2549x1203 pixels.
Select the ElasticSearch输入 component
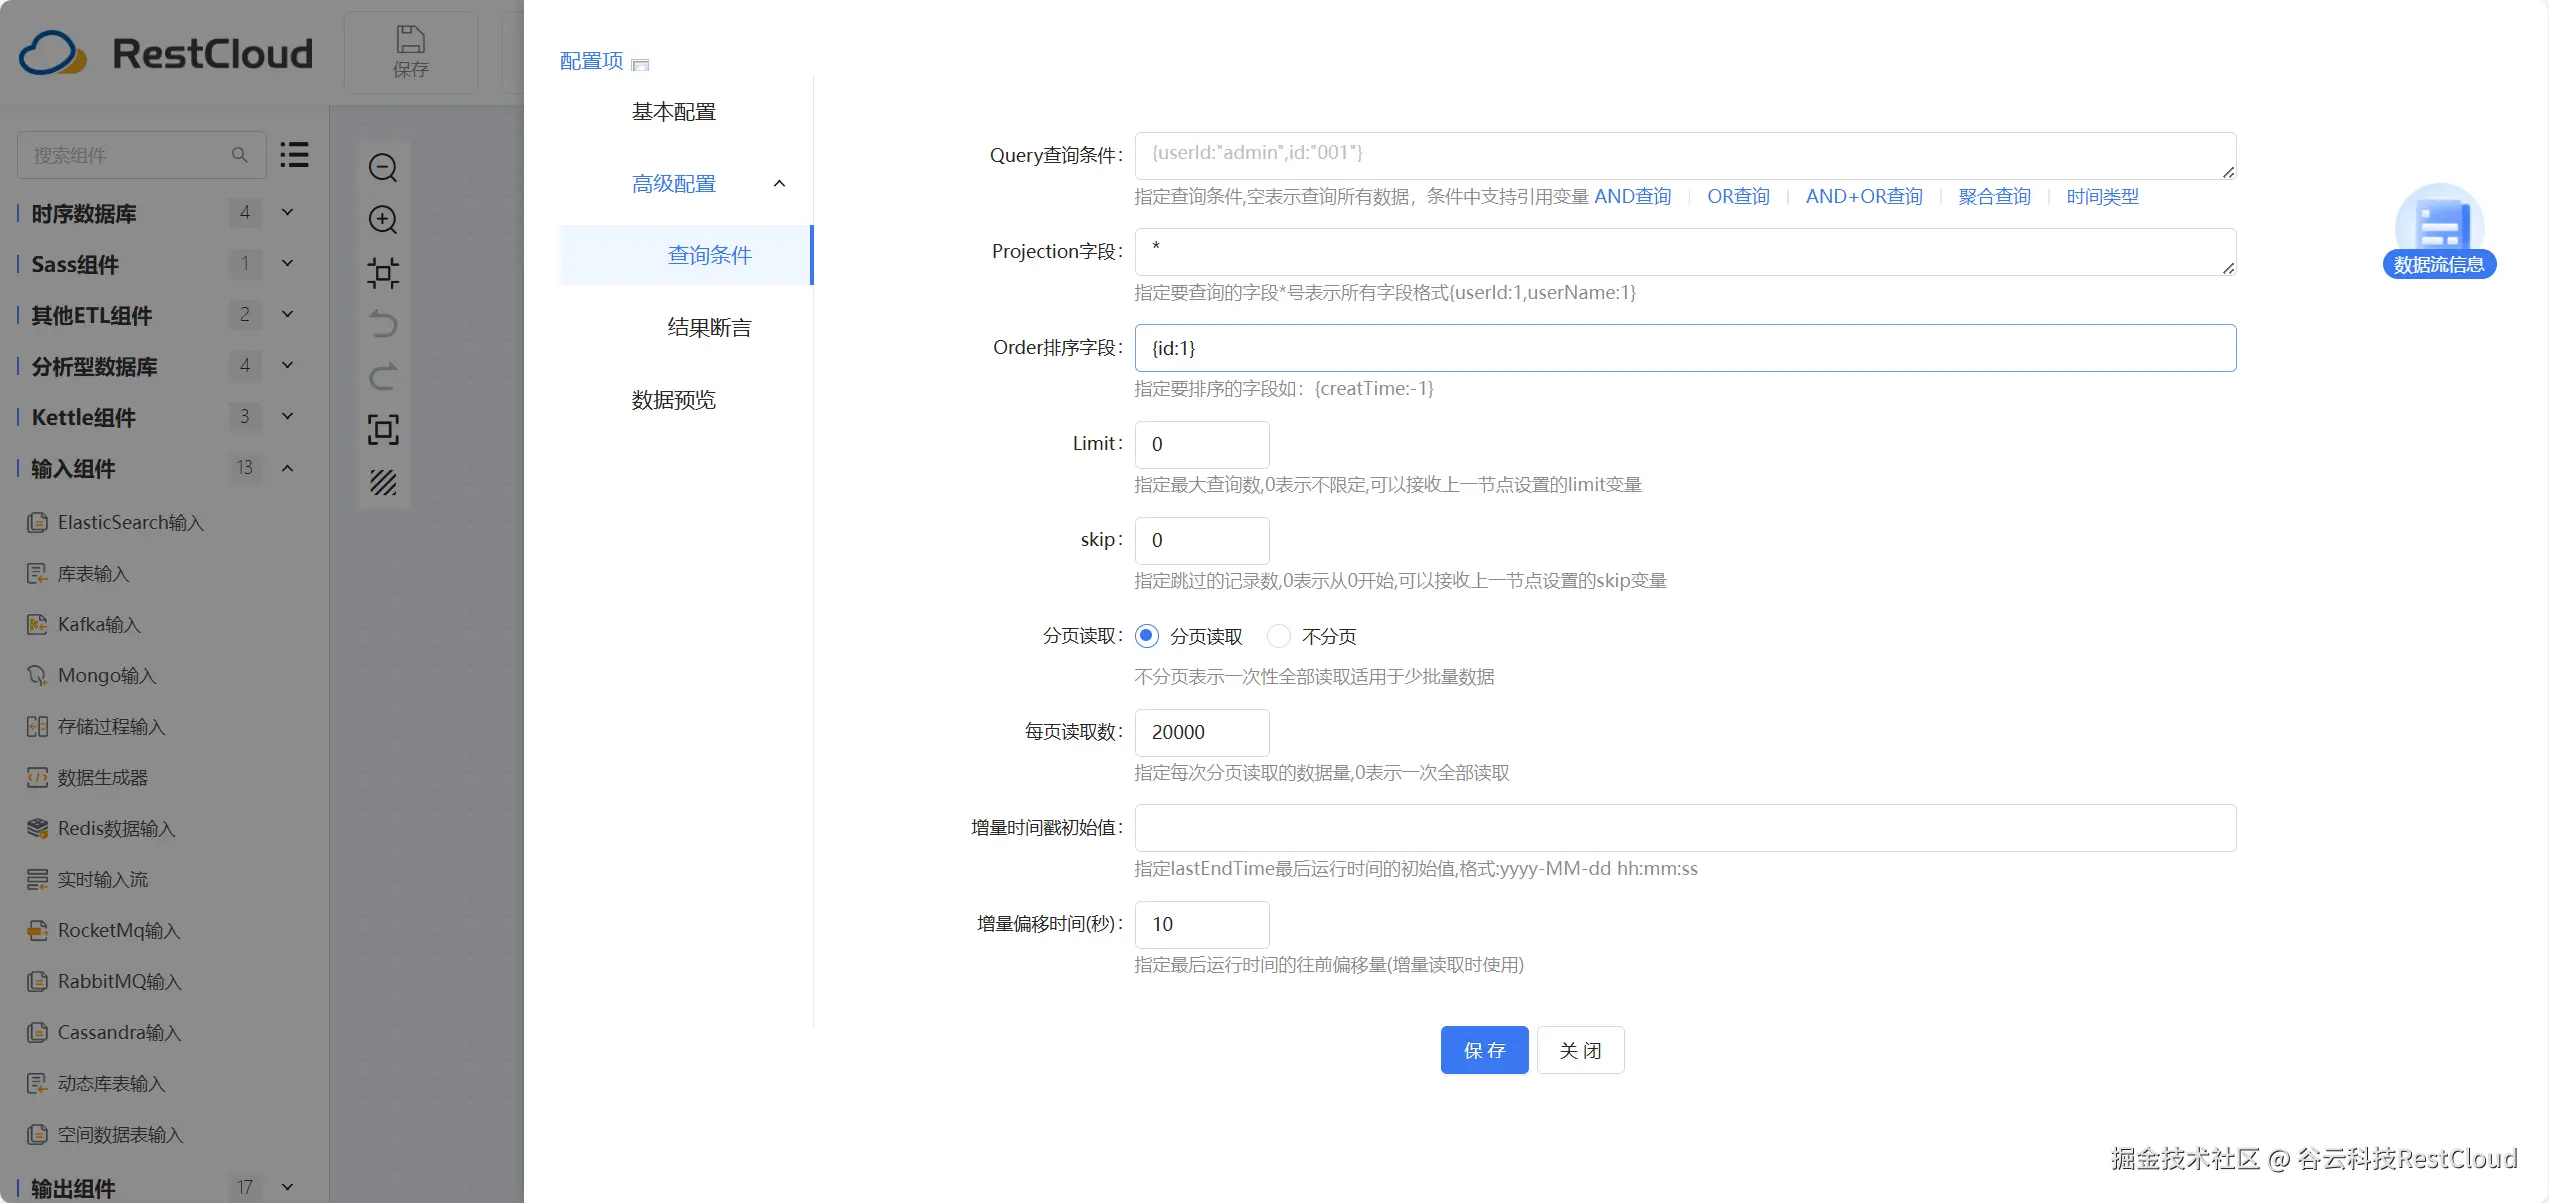coord(115,522)
